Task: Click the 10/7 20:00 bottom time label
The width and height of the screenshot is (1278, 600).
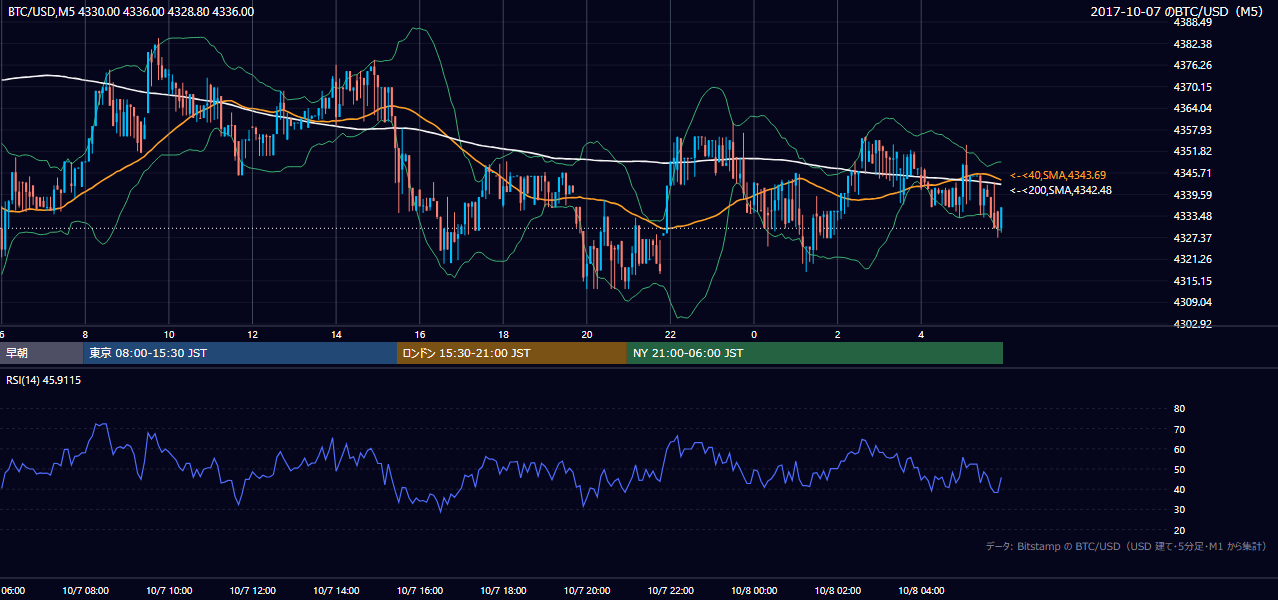Action: tap(587, 591)
